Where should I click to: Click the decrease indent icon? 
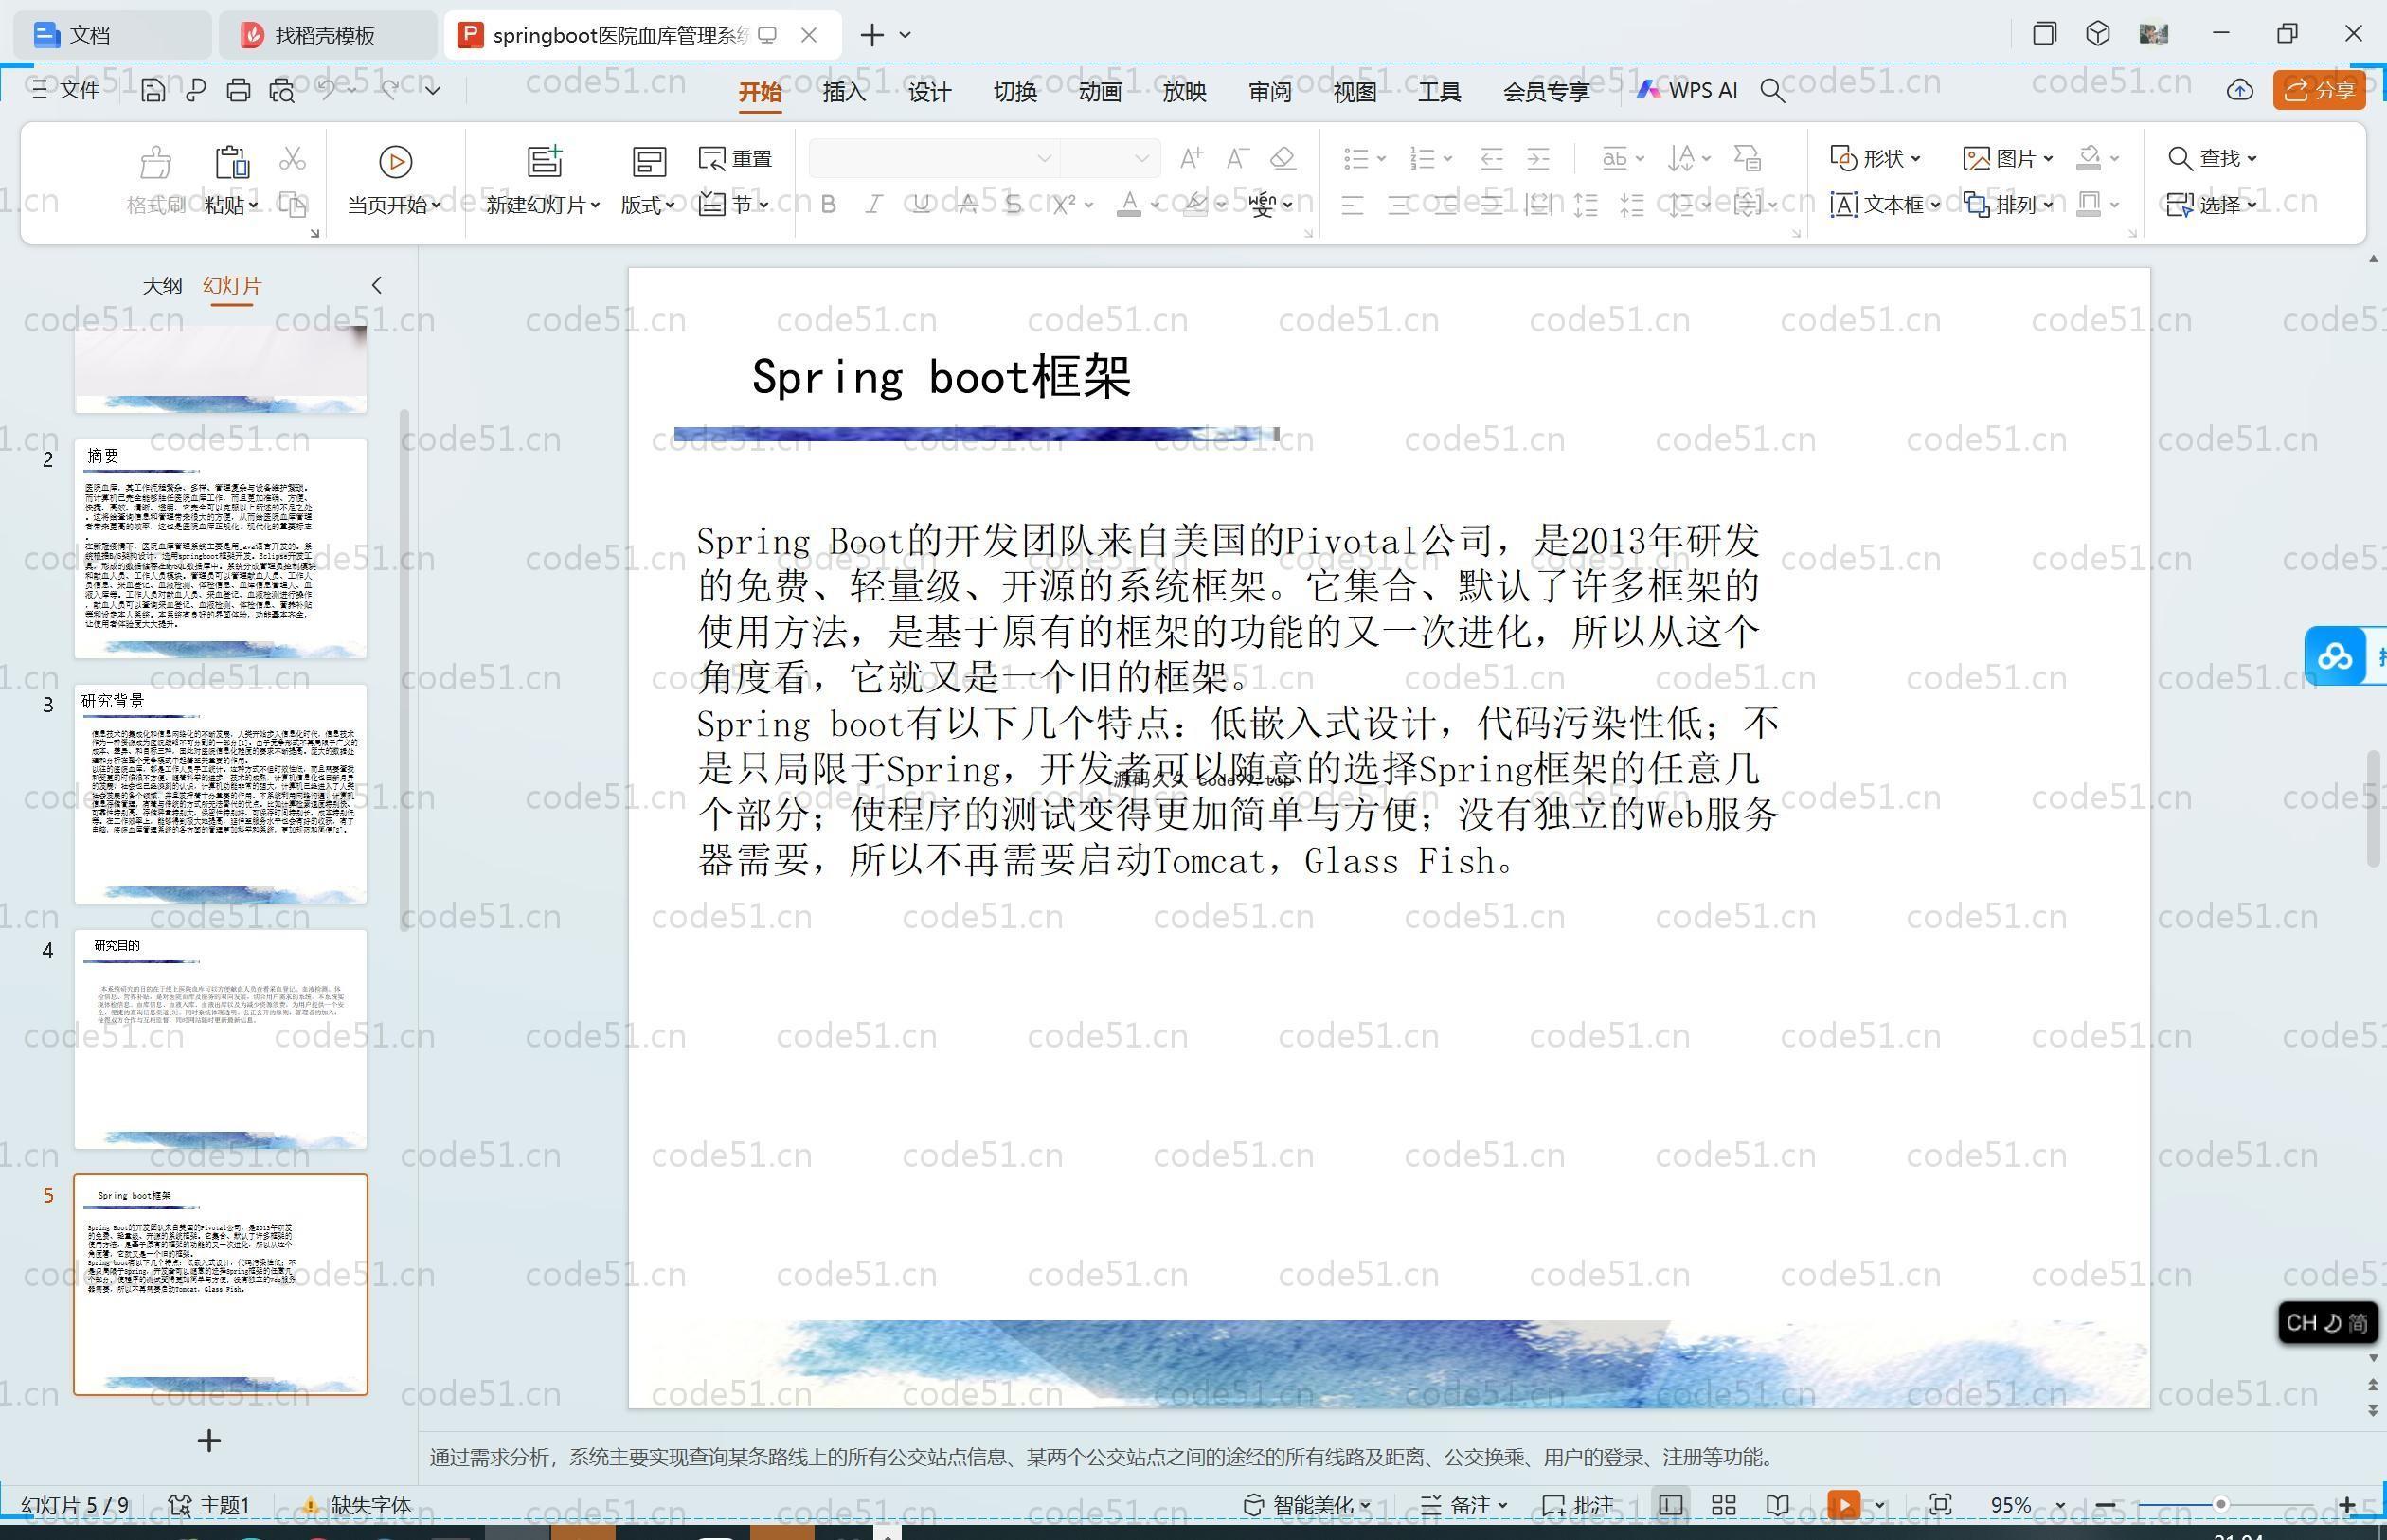pos(1491,158)
